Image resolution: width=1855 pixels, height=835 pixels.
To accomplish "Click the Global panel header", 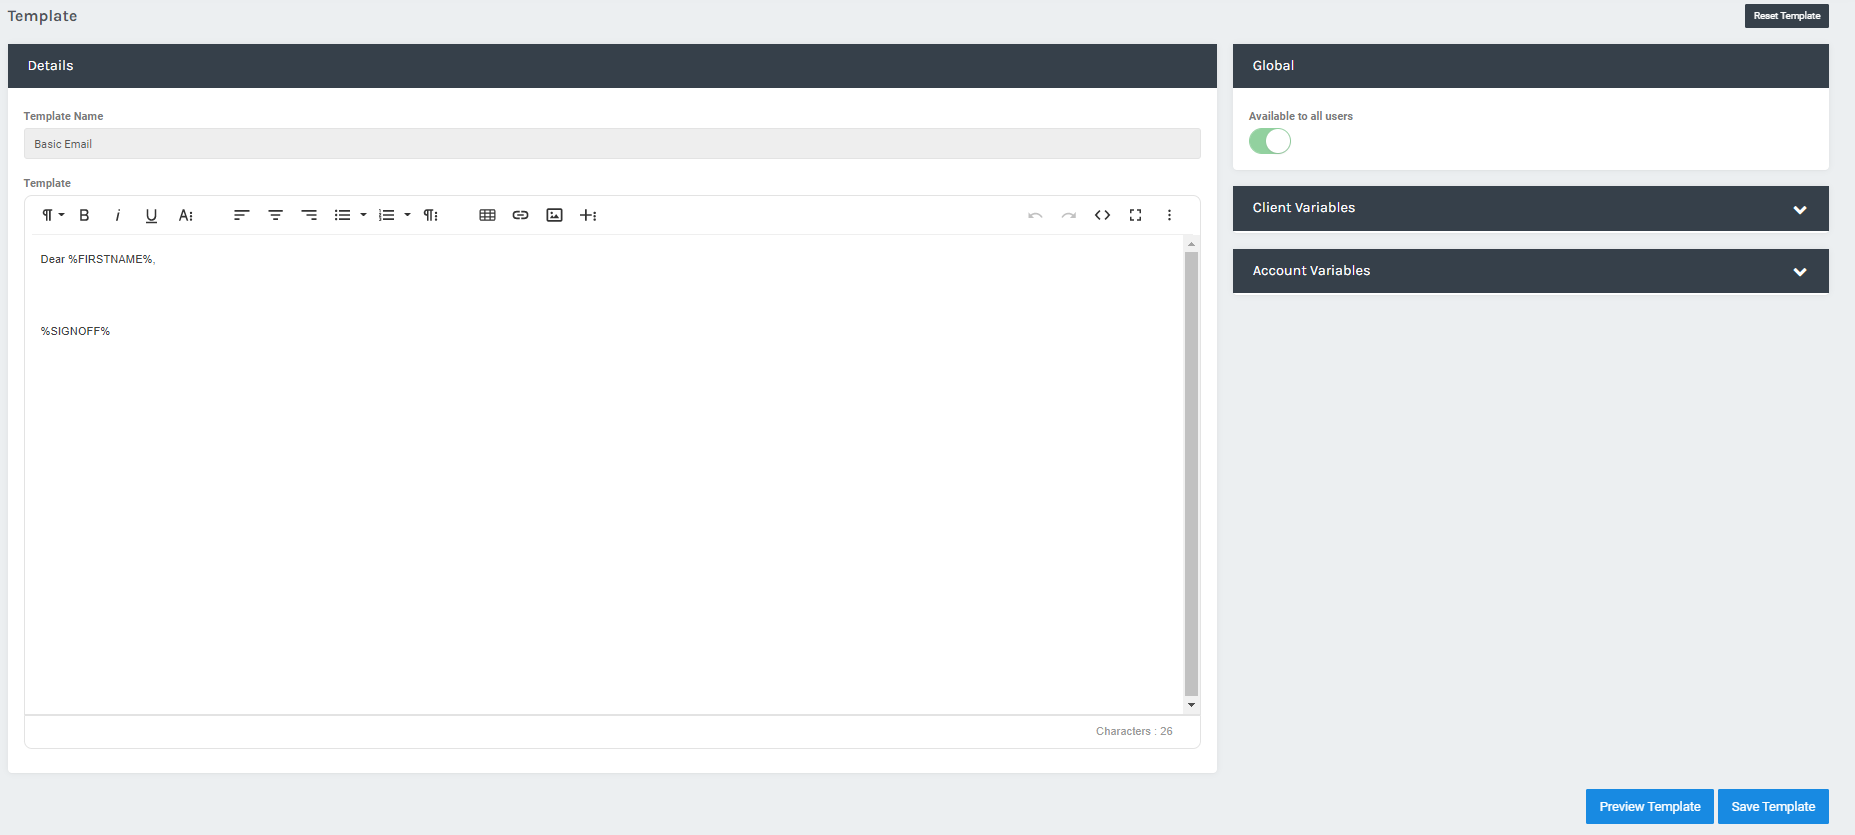I will pos(1530,66).
